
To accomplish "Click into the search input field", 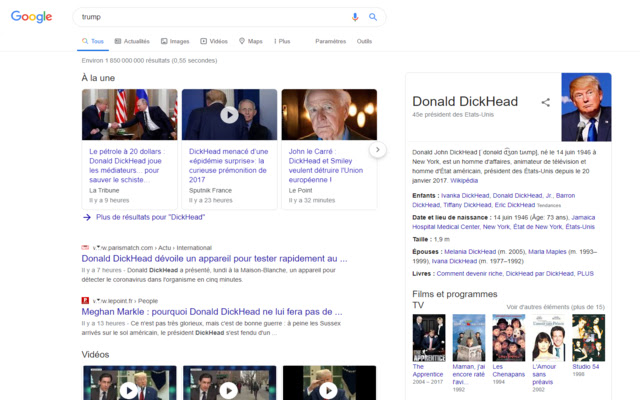I will [212, 17].
